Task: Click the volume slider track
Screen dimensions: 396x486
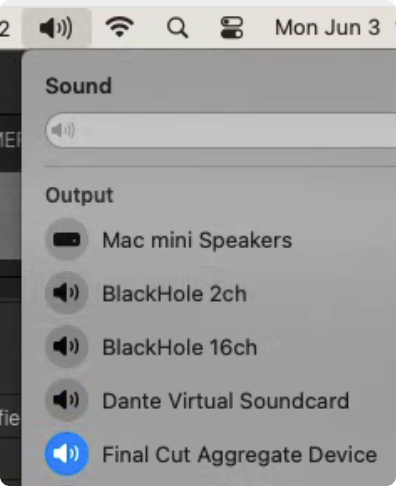Action: pos(221,130)
